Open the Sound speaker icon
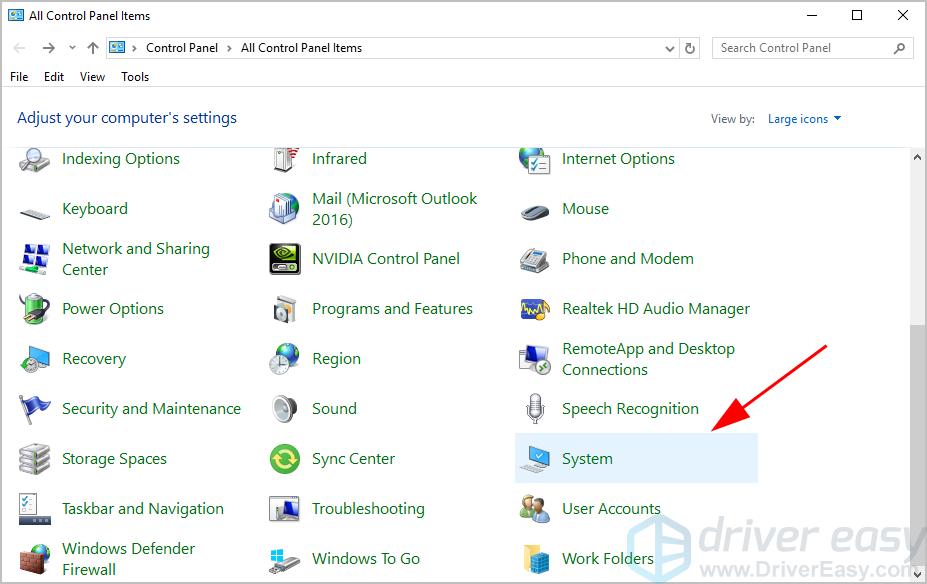The image size is (927, 584). tap(285, 409)
